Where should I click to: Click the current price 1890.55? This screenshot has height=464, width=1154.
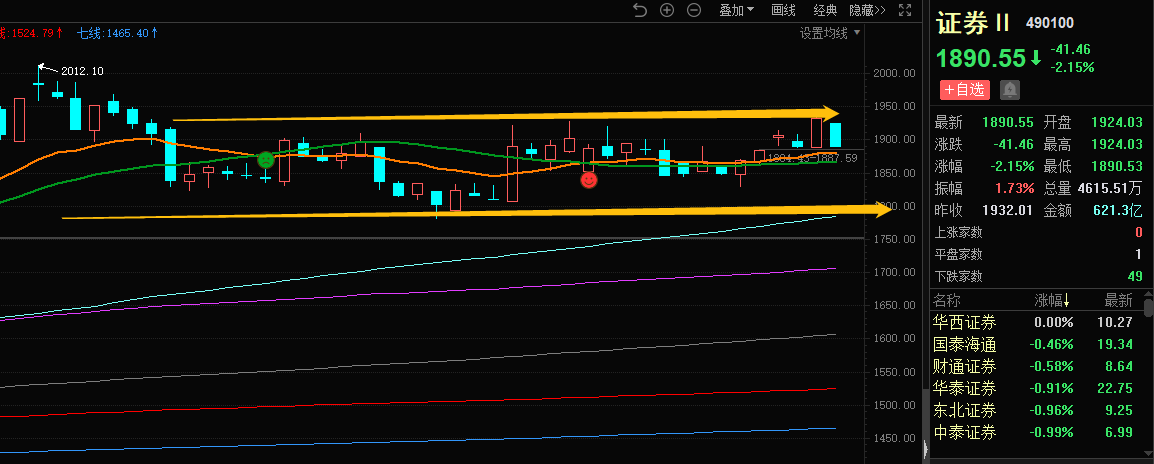coord(980,58)
